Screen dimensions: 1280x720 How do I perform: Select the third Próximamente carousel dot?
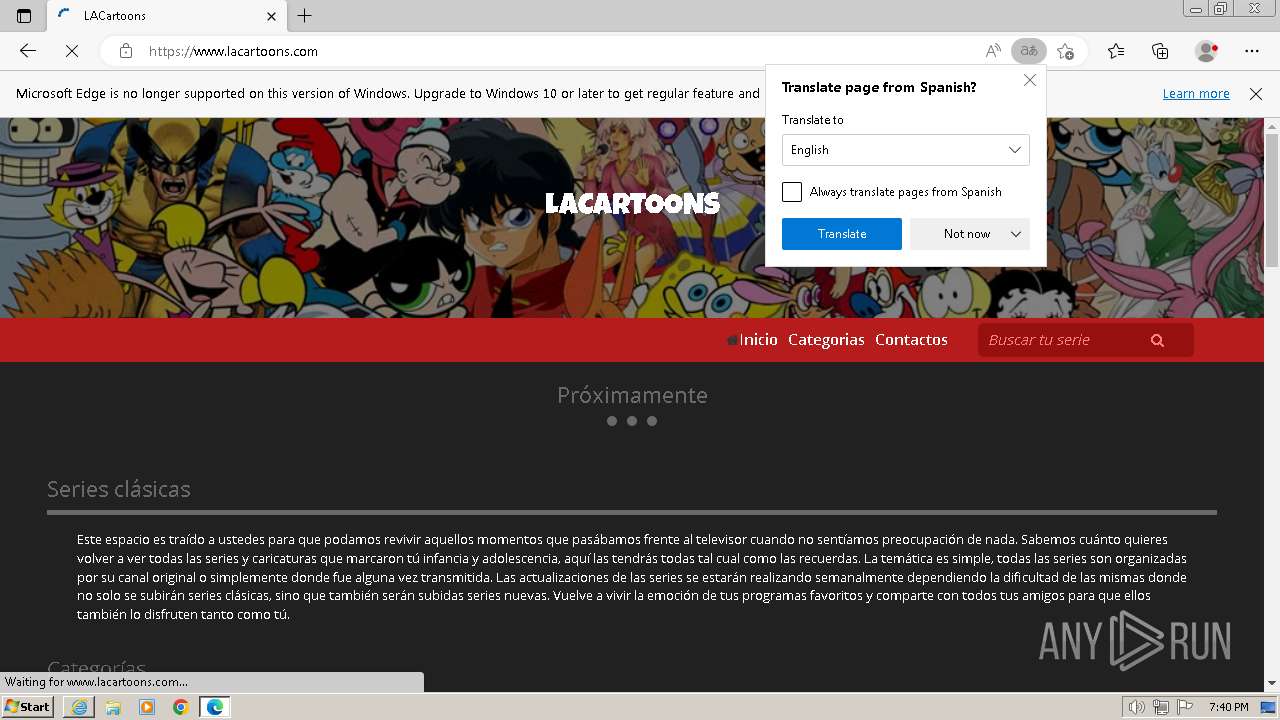(652, 421)
